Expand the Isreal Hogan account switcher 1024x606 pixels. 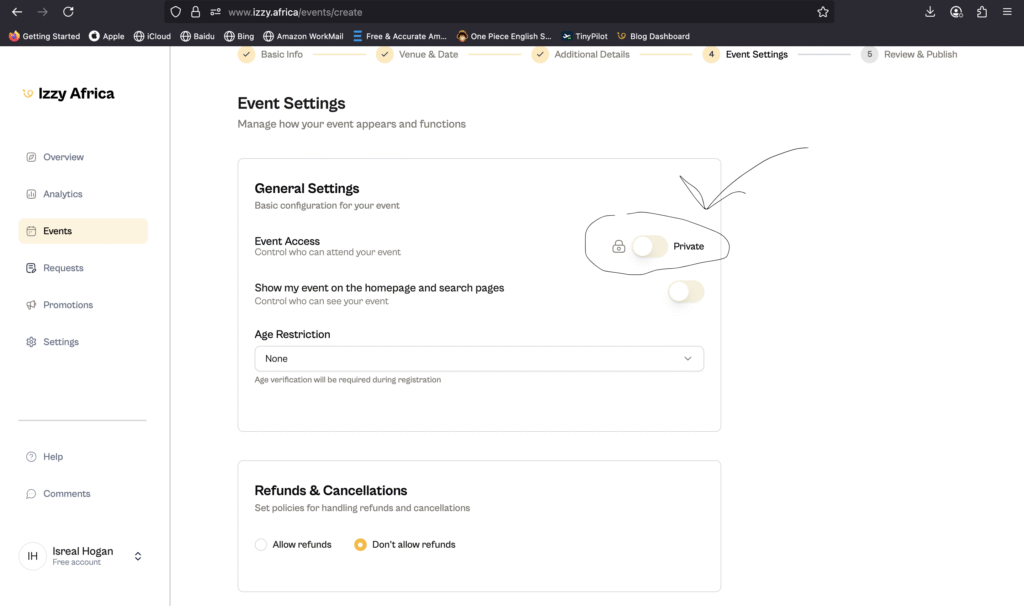tap(138, 556)
